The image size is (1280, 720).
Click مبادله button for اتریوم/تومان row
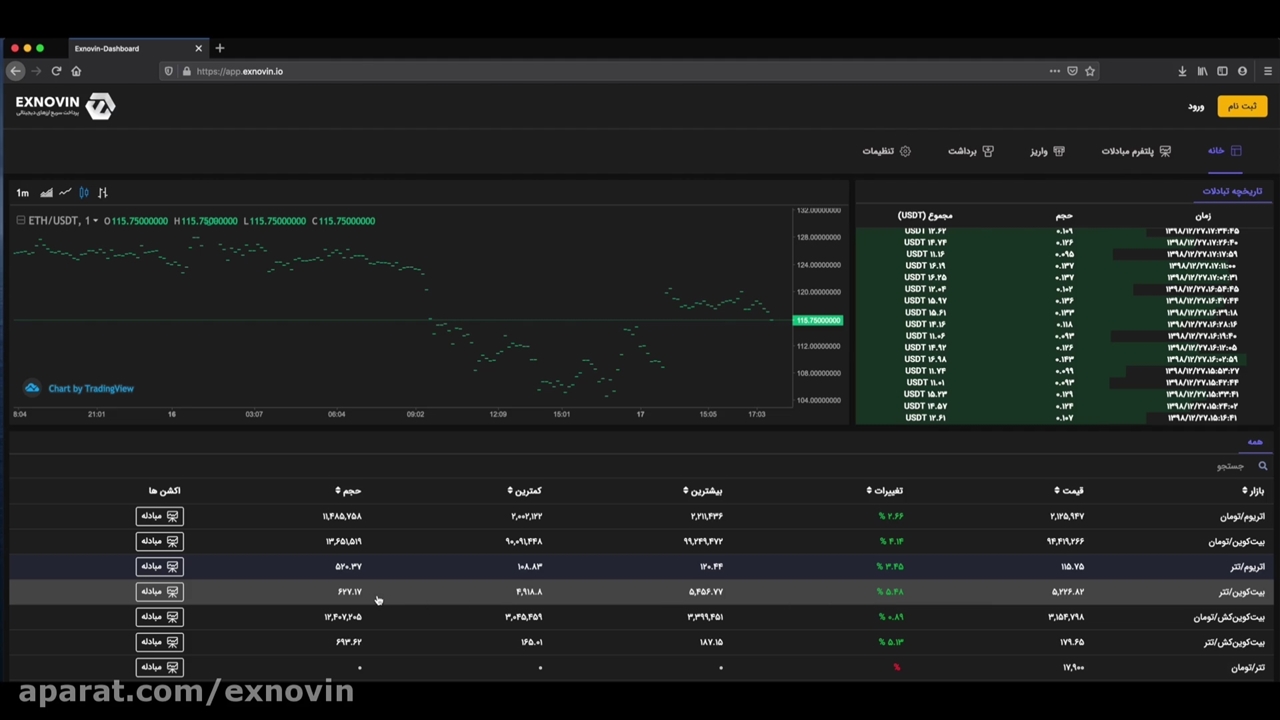159,516
